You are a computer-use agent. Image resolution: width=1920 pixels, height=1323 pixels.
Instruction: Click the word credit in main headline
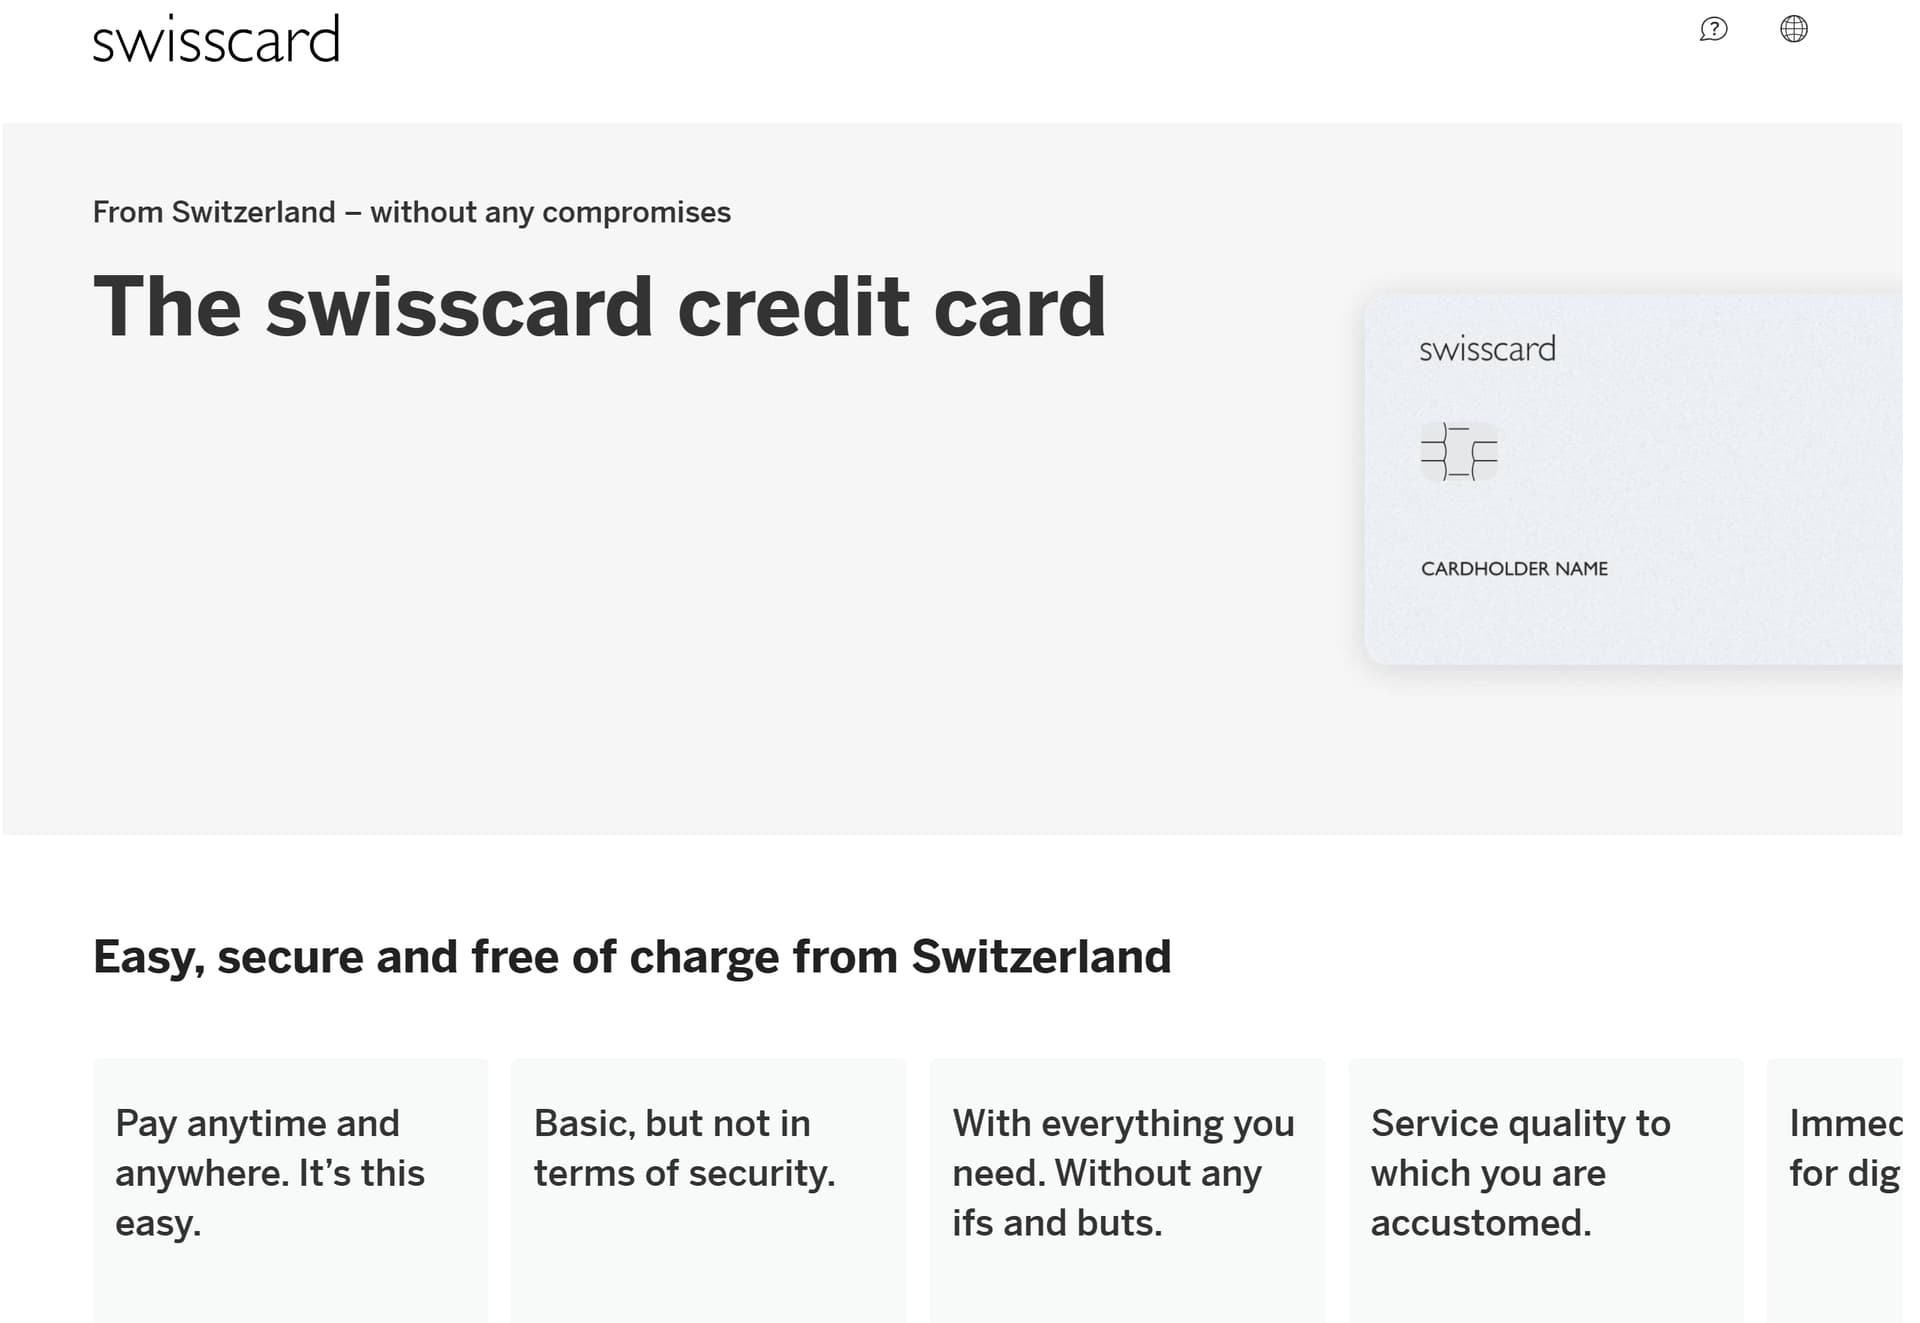click(x=794, y=307)
